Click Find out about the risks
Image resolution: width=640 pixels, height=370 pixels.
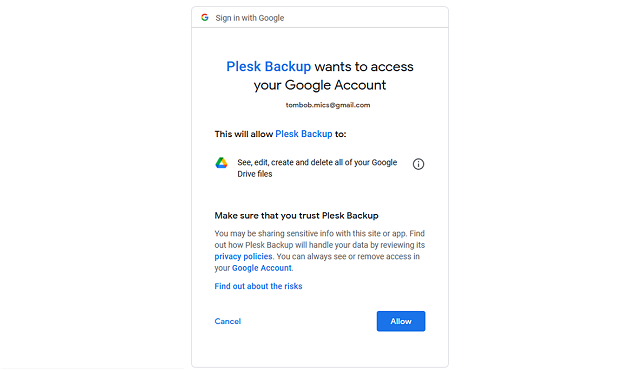coord(258,286)
